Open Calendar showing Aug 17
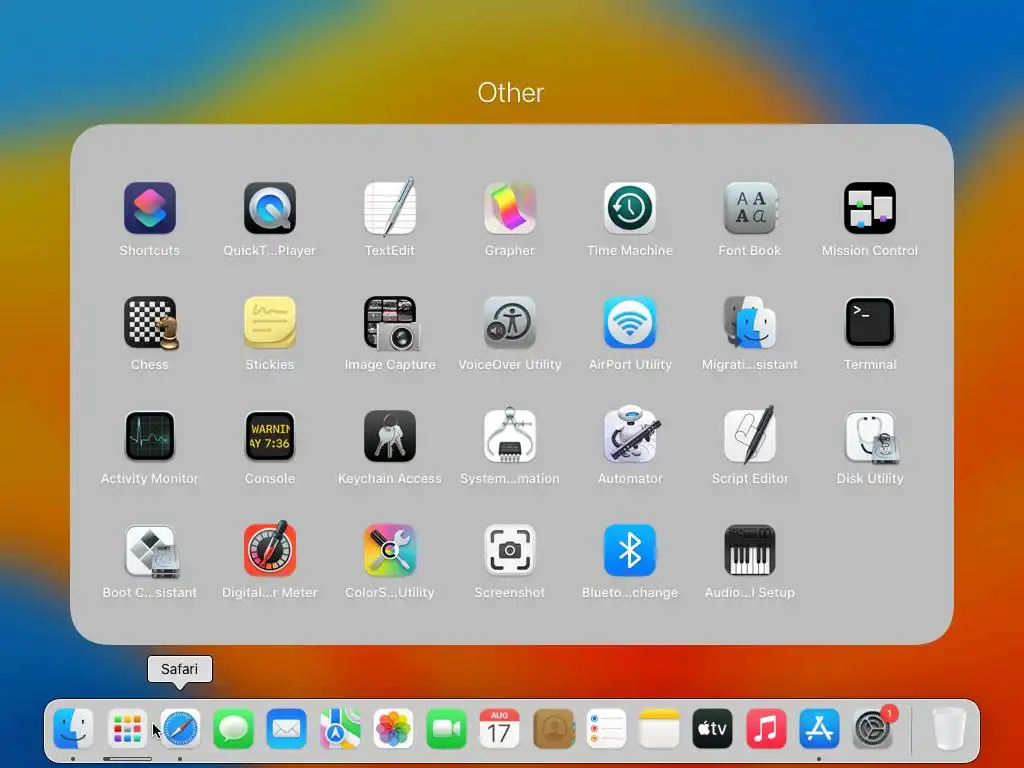1024x768 pixels. pos(500,728)
